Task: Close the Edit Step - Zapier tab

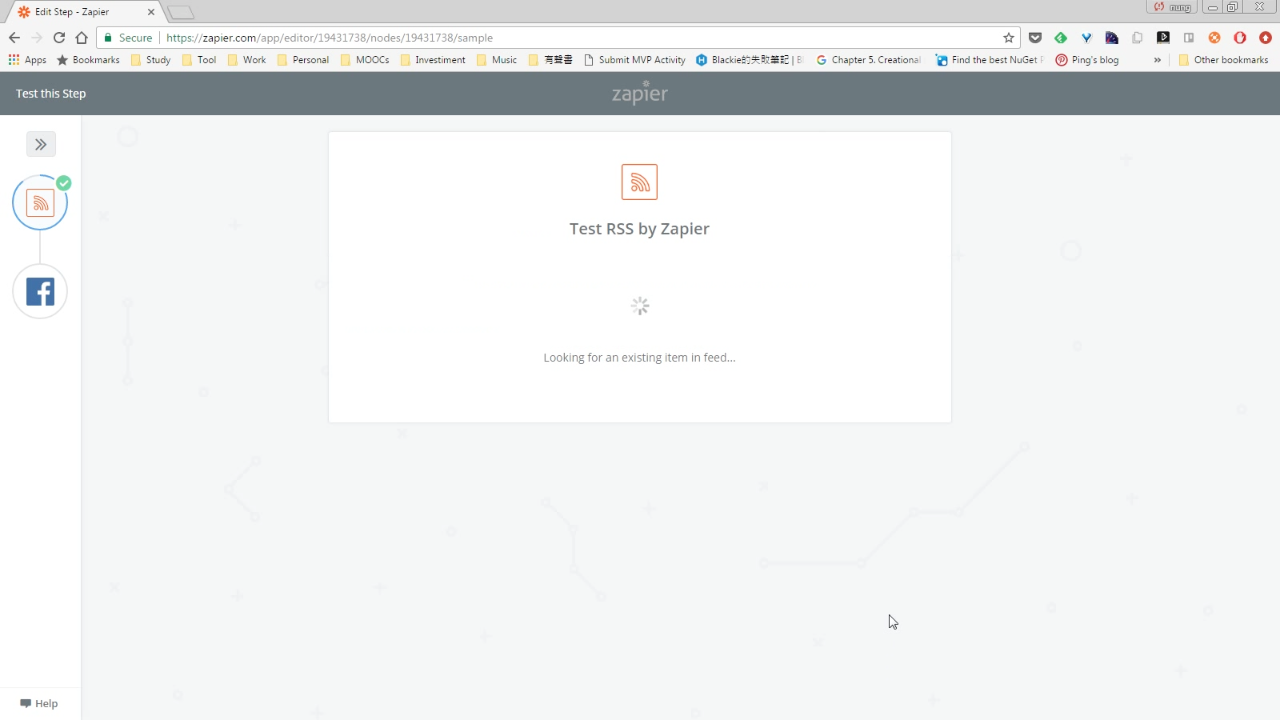Action: click(151, 12)
